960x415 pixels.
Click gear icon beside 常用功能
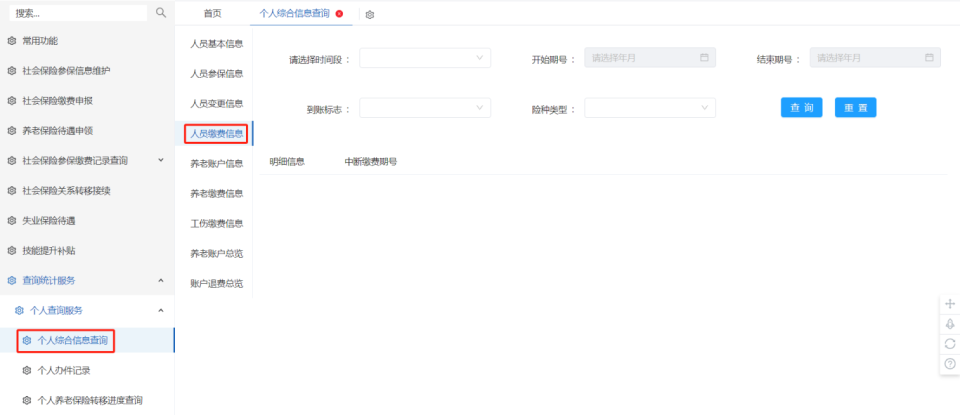[12, 41]
